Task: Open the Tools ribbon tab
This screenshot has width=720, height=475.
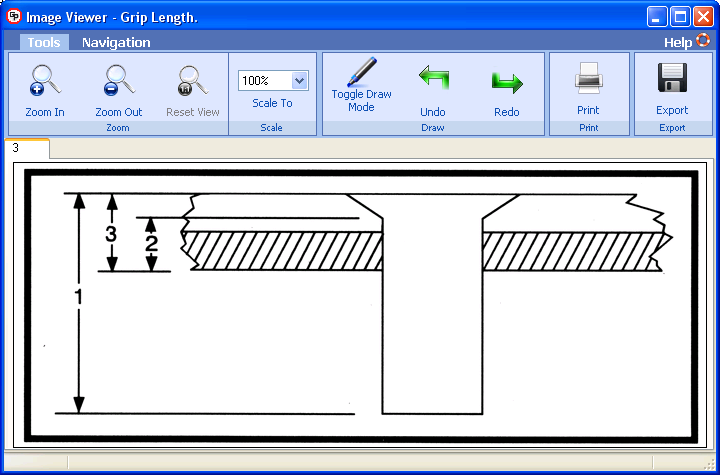Action: tap(44, 42)
